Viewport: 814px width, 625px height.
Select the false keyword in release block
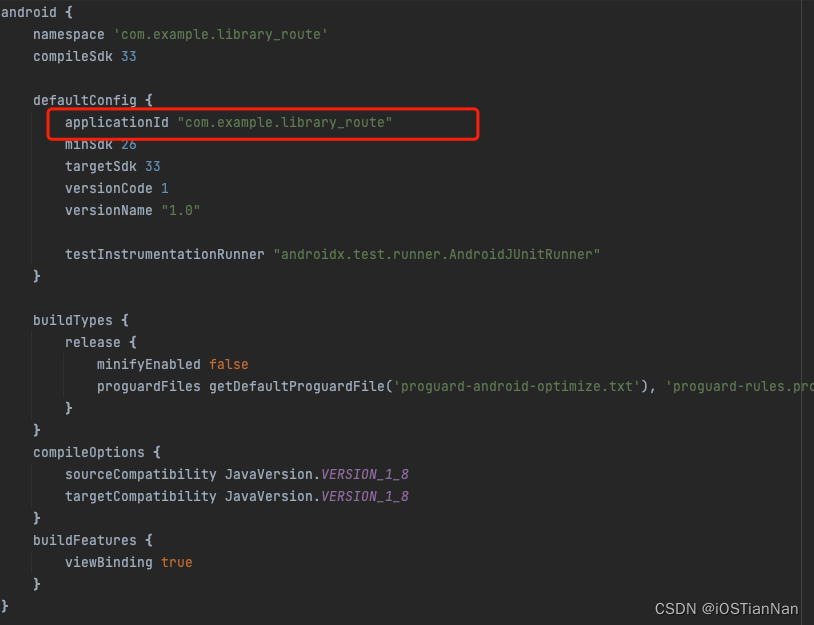click(228, 364)
